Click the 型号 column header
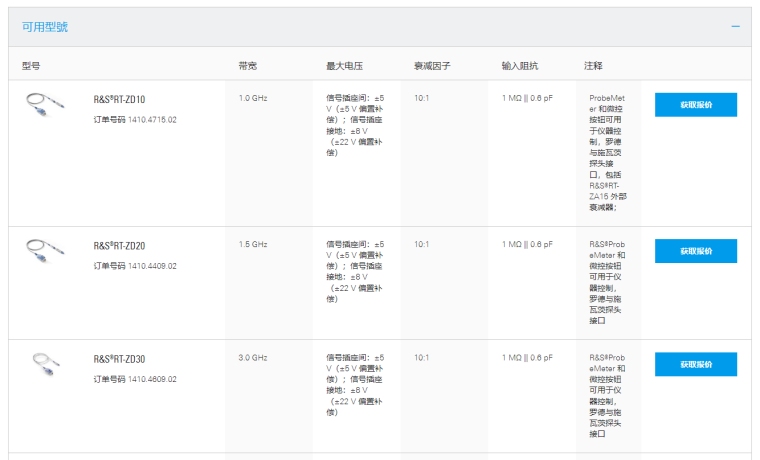760x460 pixels. pos(31,65)
